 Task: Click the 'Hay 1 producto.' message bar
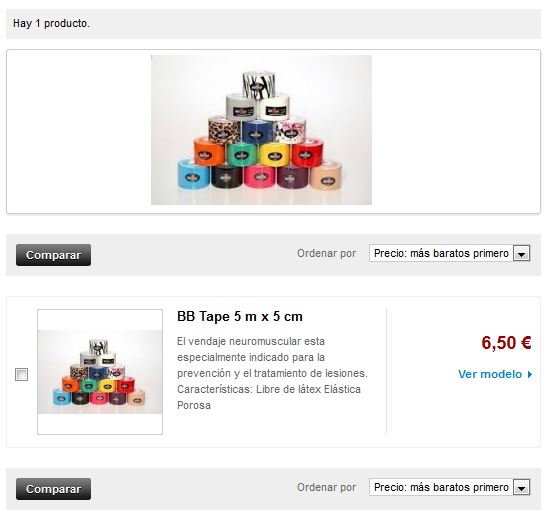pyautogui.click(x=273, y=24)
